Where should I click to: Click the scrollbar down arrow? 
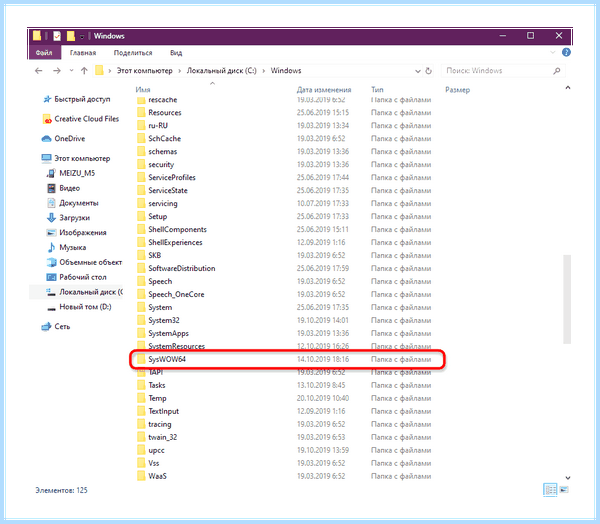coord(568,478)
